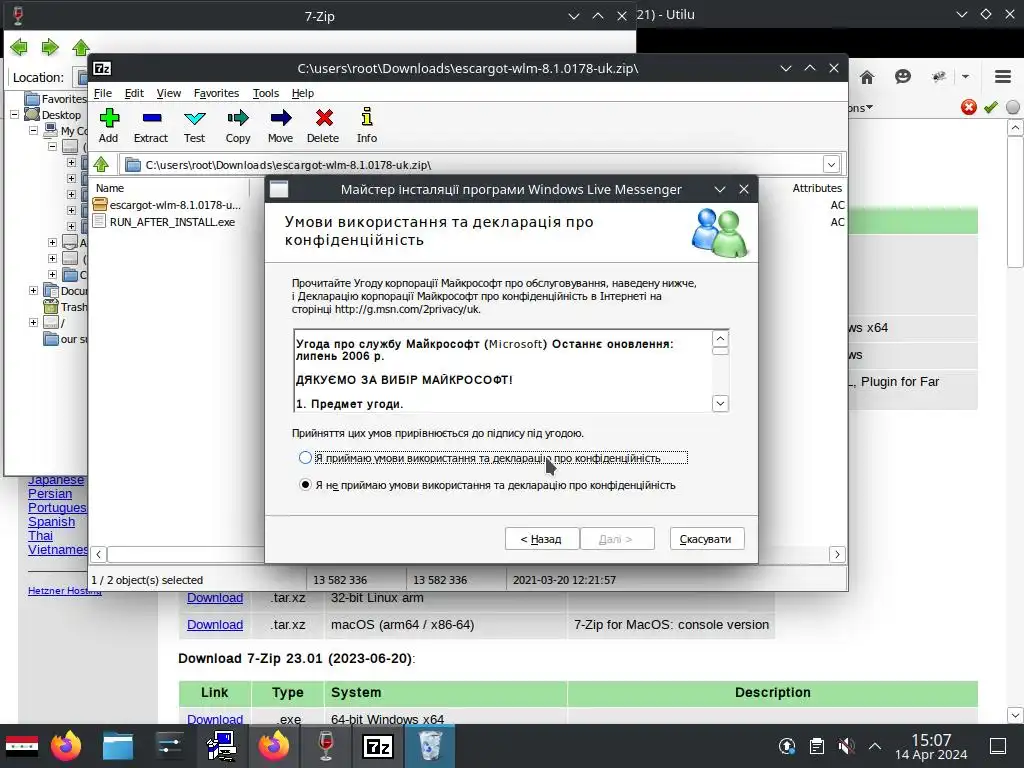
Task: Click the 7z logo icon in archive window titlebar
Action: click(x=102, y=68)
